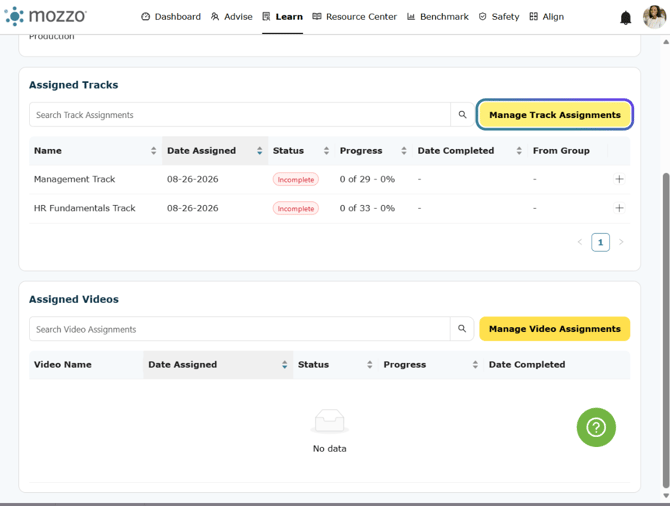Viewport: 670px width, 506px height.
Task: Sort tracks table by Name
Action: point(95,150)
